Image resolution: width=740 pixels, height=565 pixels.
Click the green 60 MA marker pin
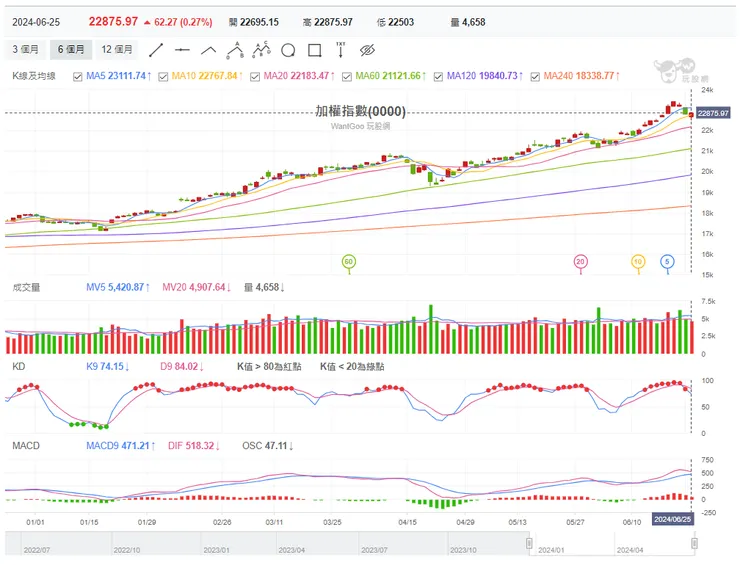(349, 262)
